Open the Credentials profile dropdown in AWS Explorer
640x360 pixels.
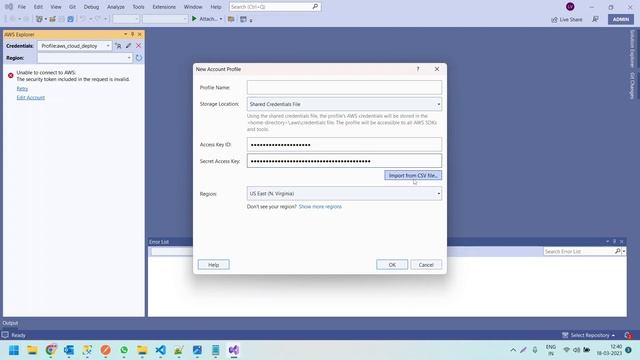[x=74, y=46]
